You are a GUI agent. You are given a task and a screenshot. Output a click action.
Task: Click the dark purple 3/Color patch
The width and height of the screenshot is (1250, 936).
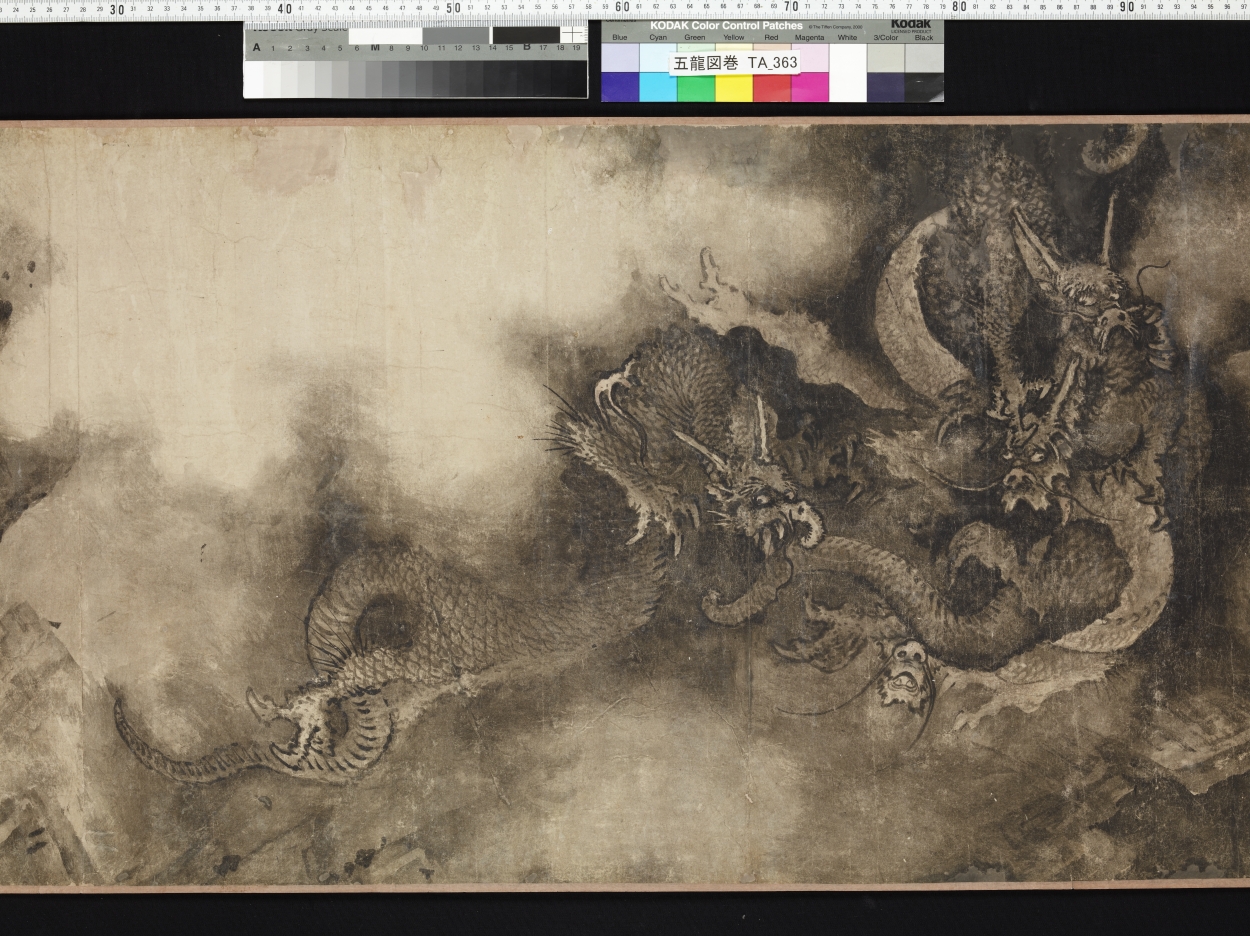pos(886,87)
